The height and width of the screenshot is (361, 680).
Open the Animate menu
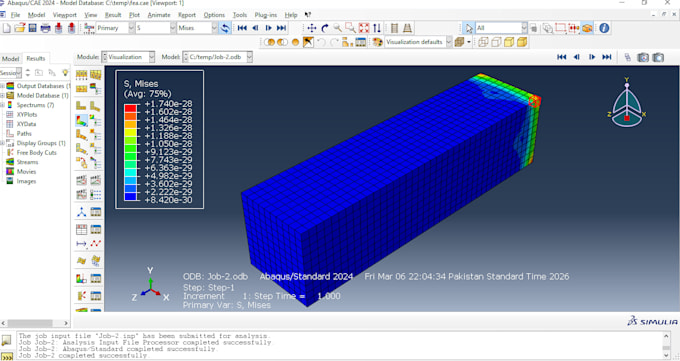[159, 15]
